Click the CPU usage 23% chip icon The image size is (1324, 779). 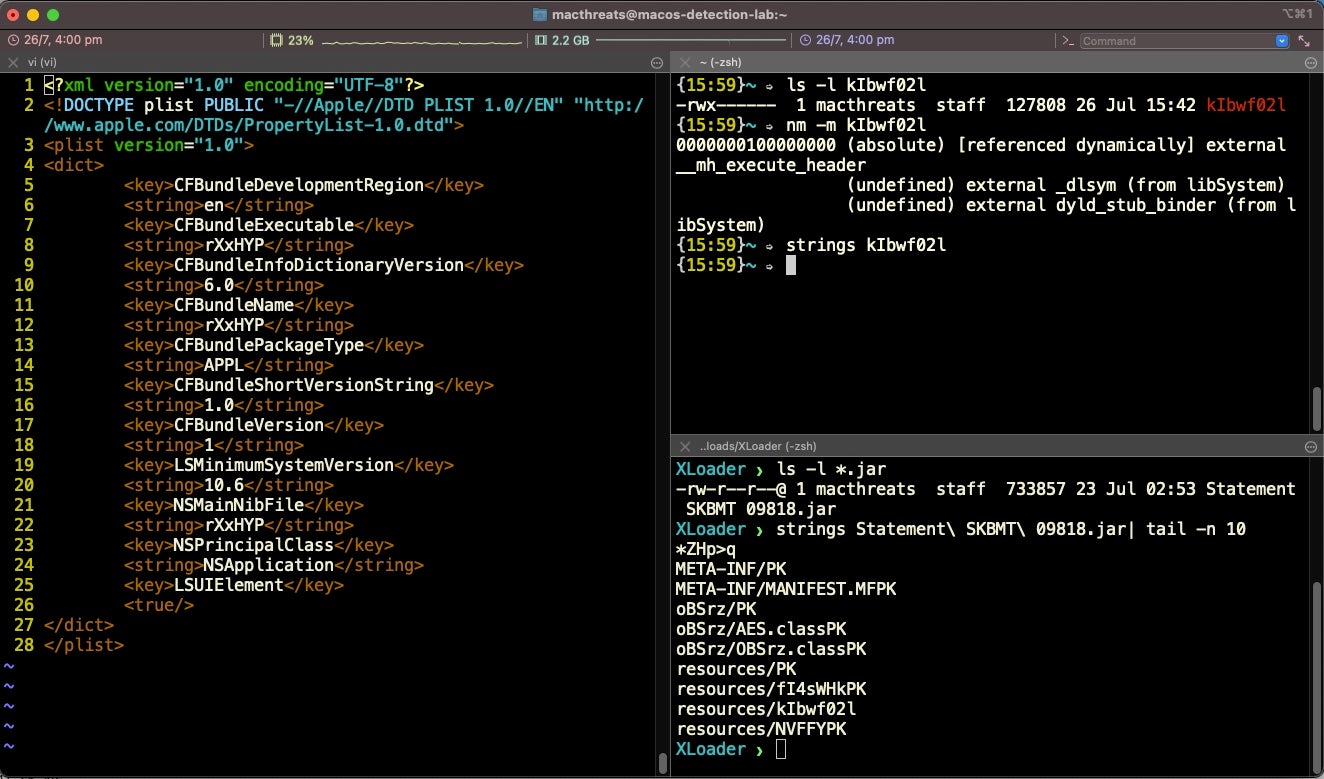[x=277, y=41]
